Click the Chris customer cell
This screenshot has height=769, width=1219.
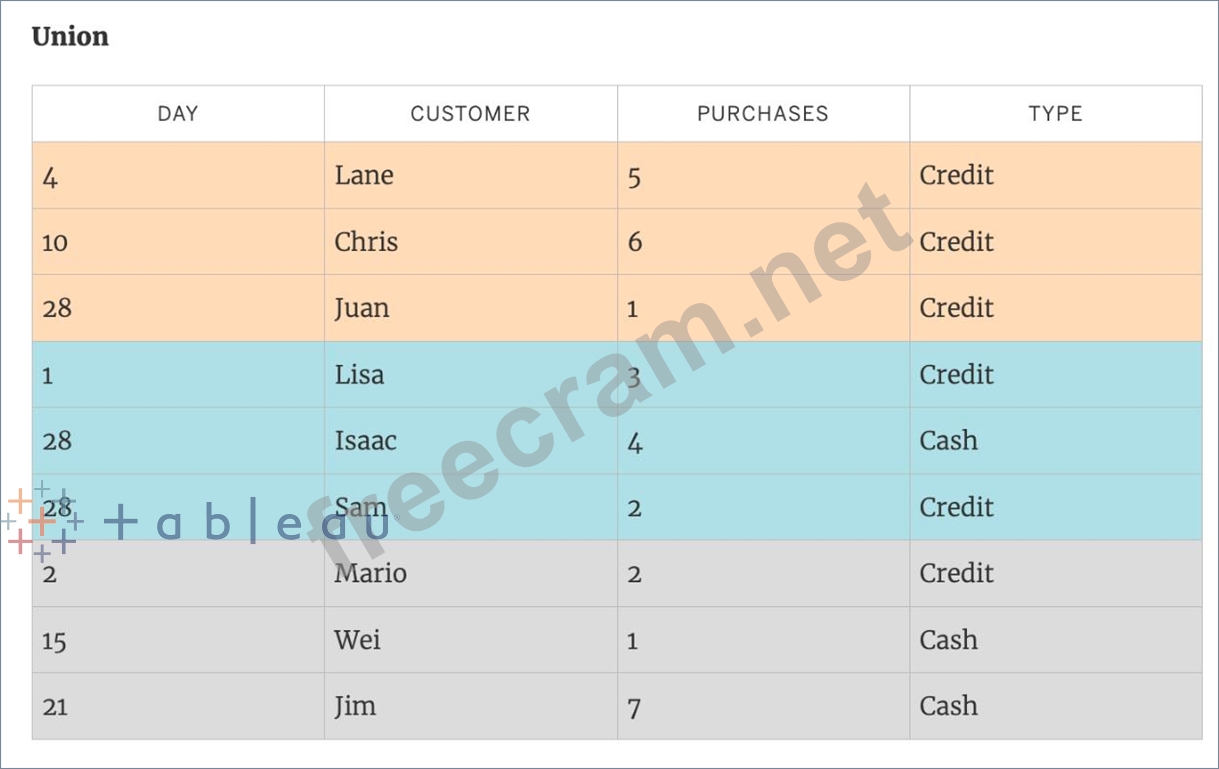pos(366,242)
